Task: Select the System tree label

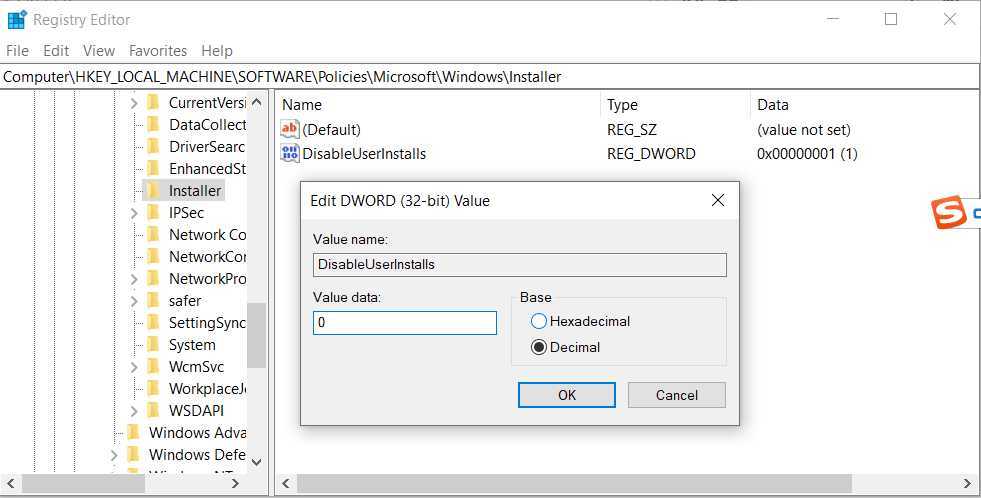Action: click(192, 345)
